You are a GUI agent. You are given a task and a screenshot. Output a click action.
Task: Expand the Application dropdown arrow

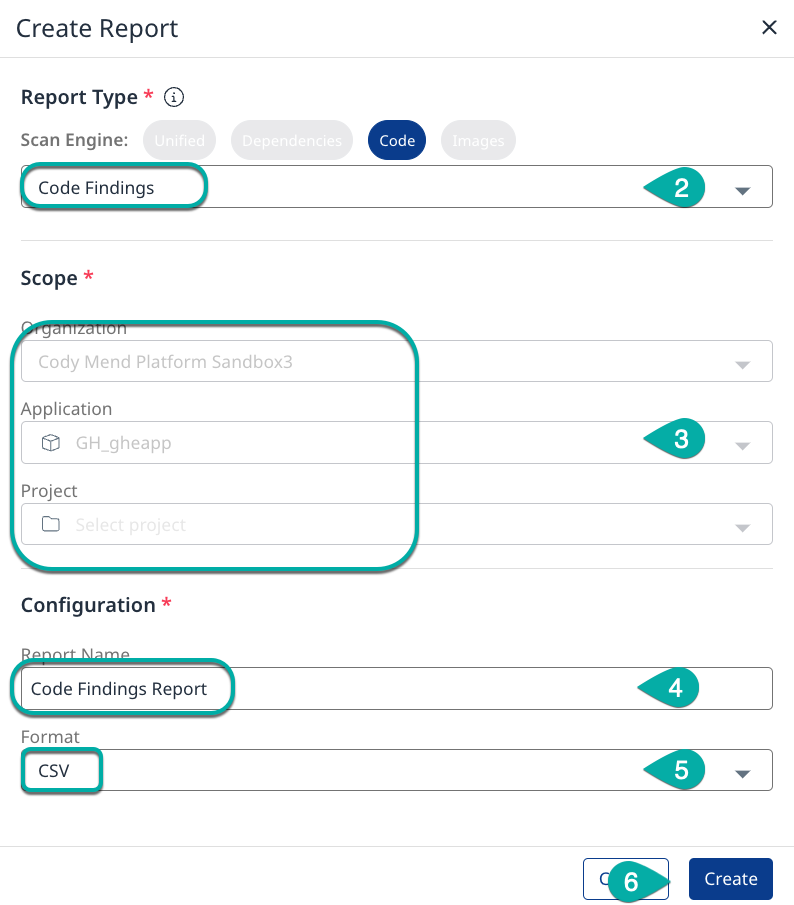point(742,446)
